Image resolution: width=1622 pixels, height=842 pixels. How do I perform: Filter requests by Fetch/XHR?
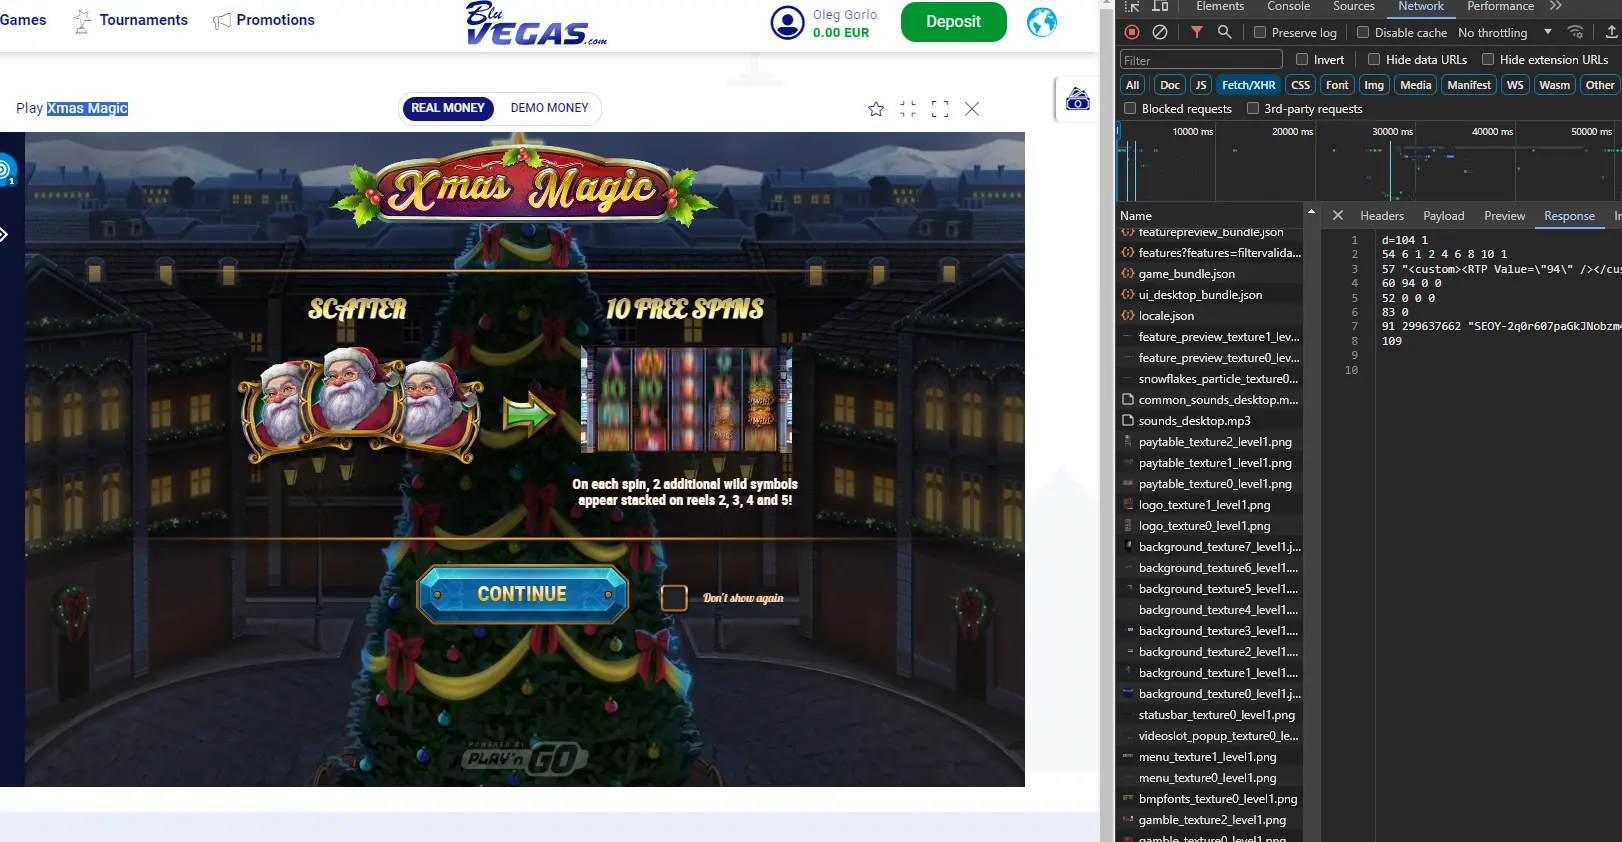(x=1248, y=85)
